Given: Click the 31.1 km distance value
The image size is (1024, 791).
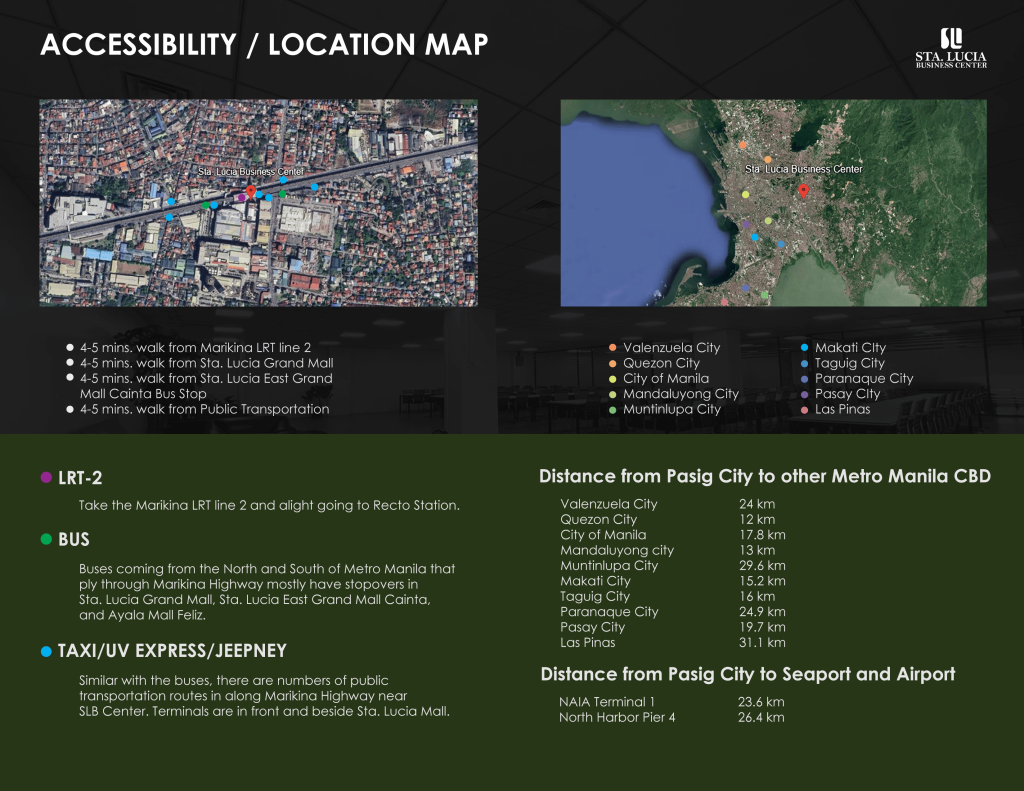Looking at the screenshot, I should click(x=762, y=643).
